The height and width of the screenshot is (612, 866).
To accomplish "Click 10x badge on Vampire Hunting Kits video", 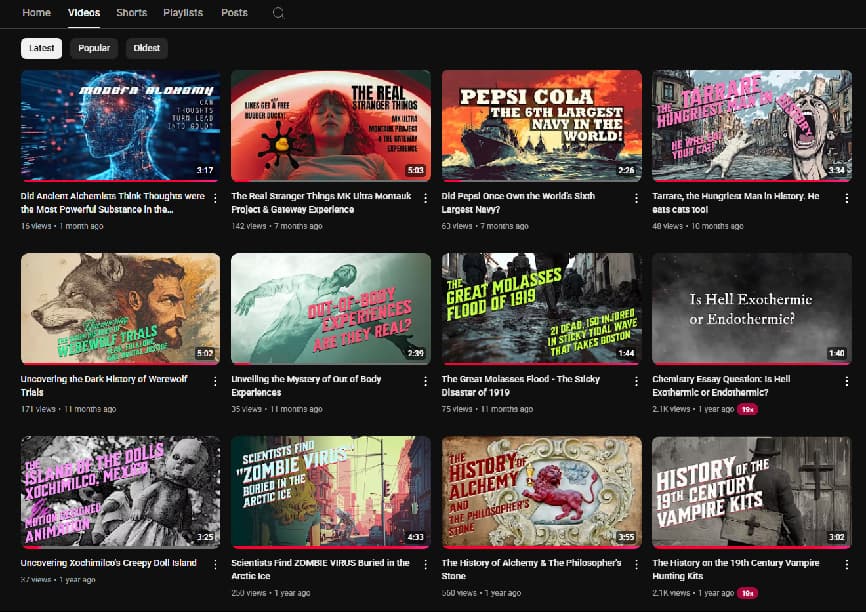I will tap(748, 593).
